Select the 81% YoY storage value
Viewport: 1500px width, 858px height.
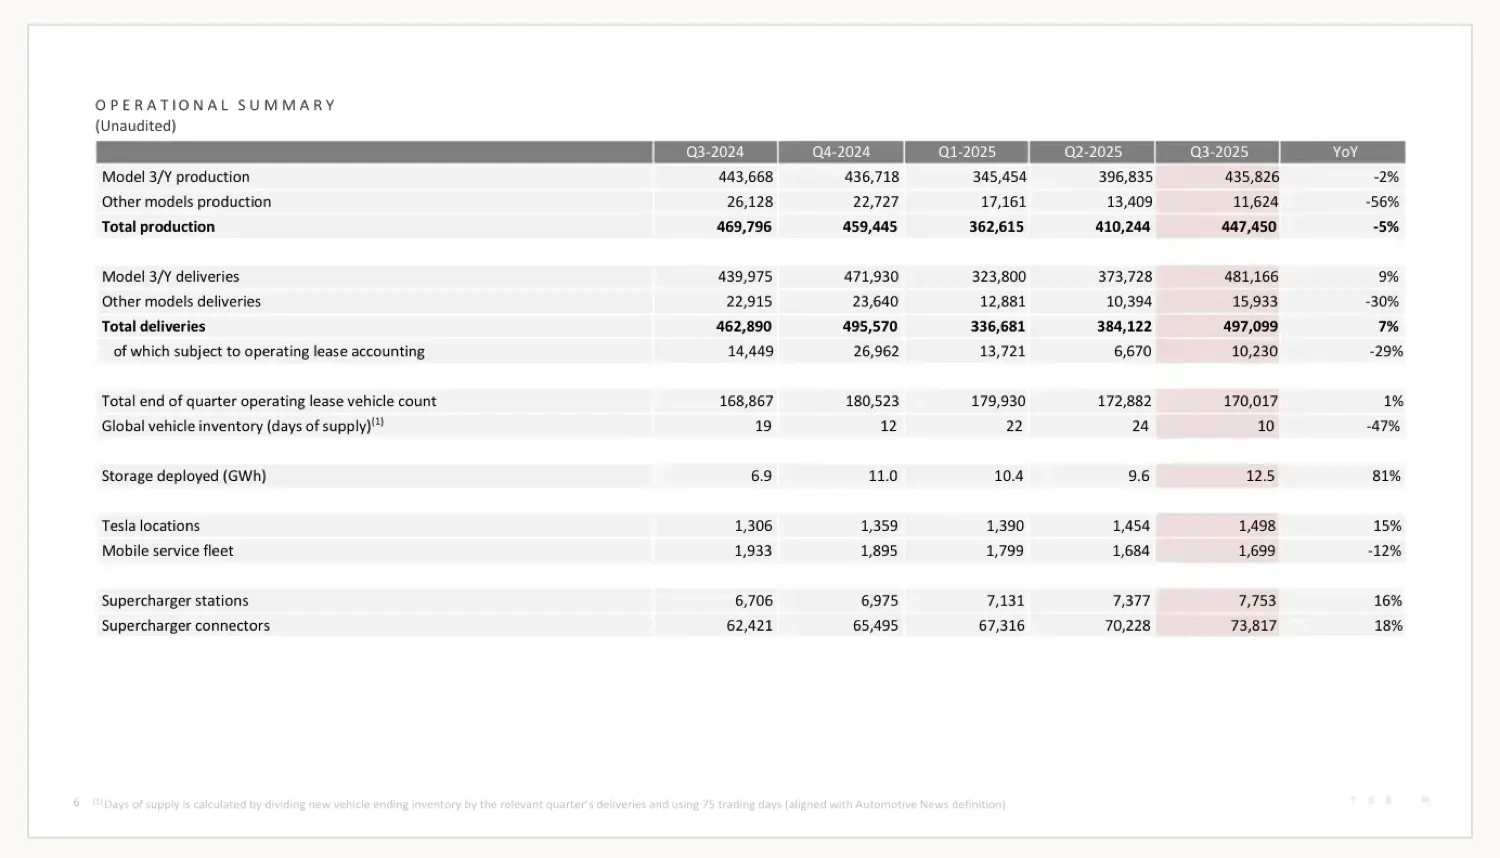coord(1385,476)
